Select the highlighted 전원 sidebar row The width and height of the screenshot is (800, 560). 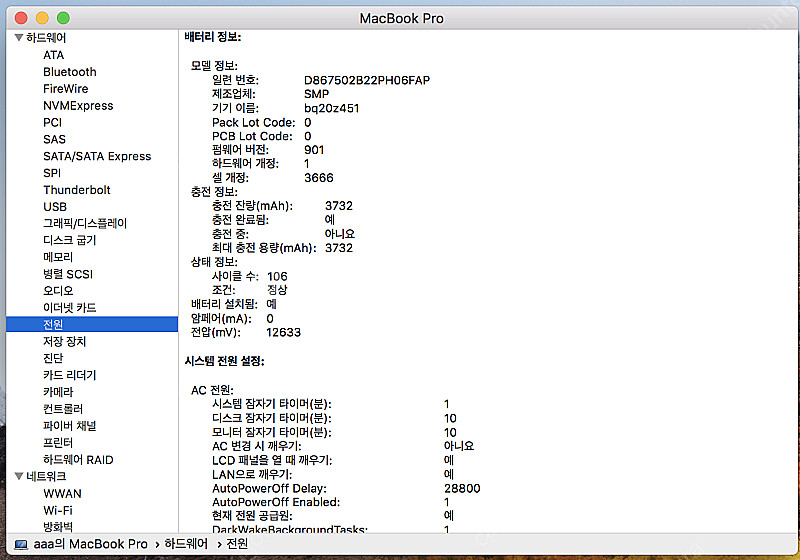click(92, 324)
